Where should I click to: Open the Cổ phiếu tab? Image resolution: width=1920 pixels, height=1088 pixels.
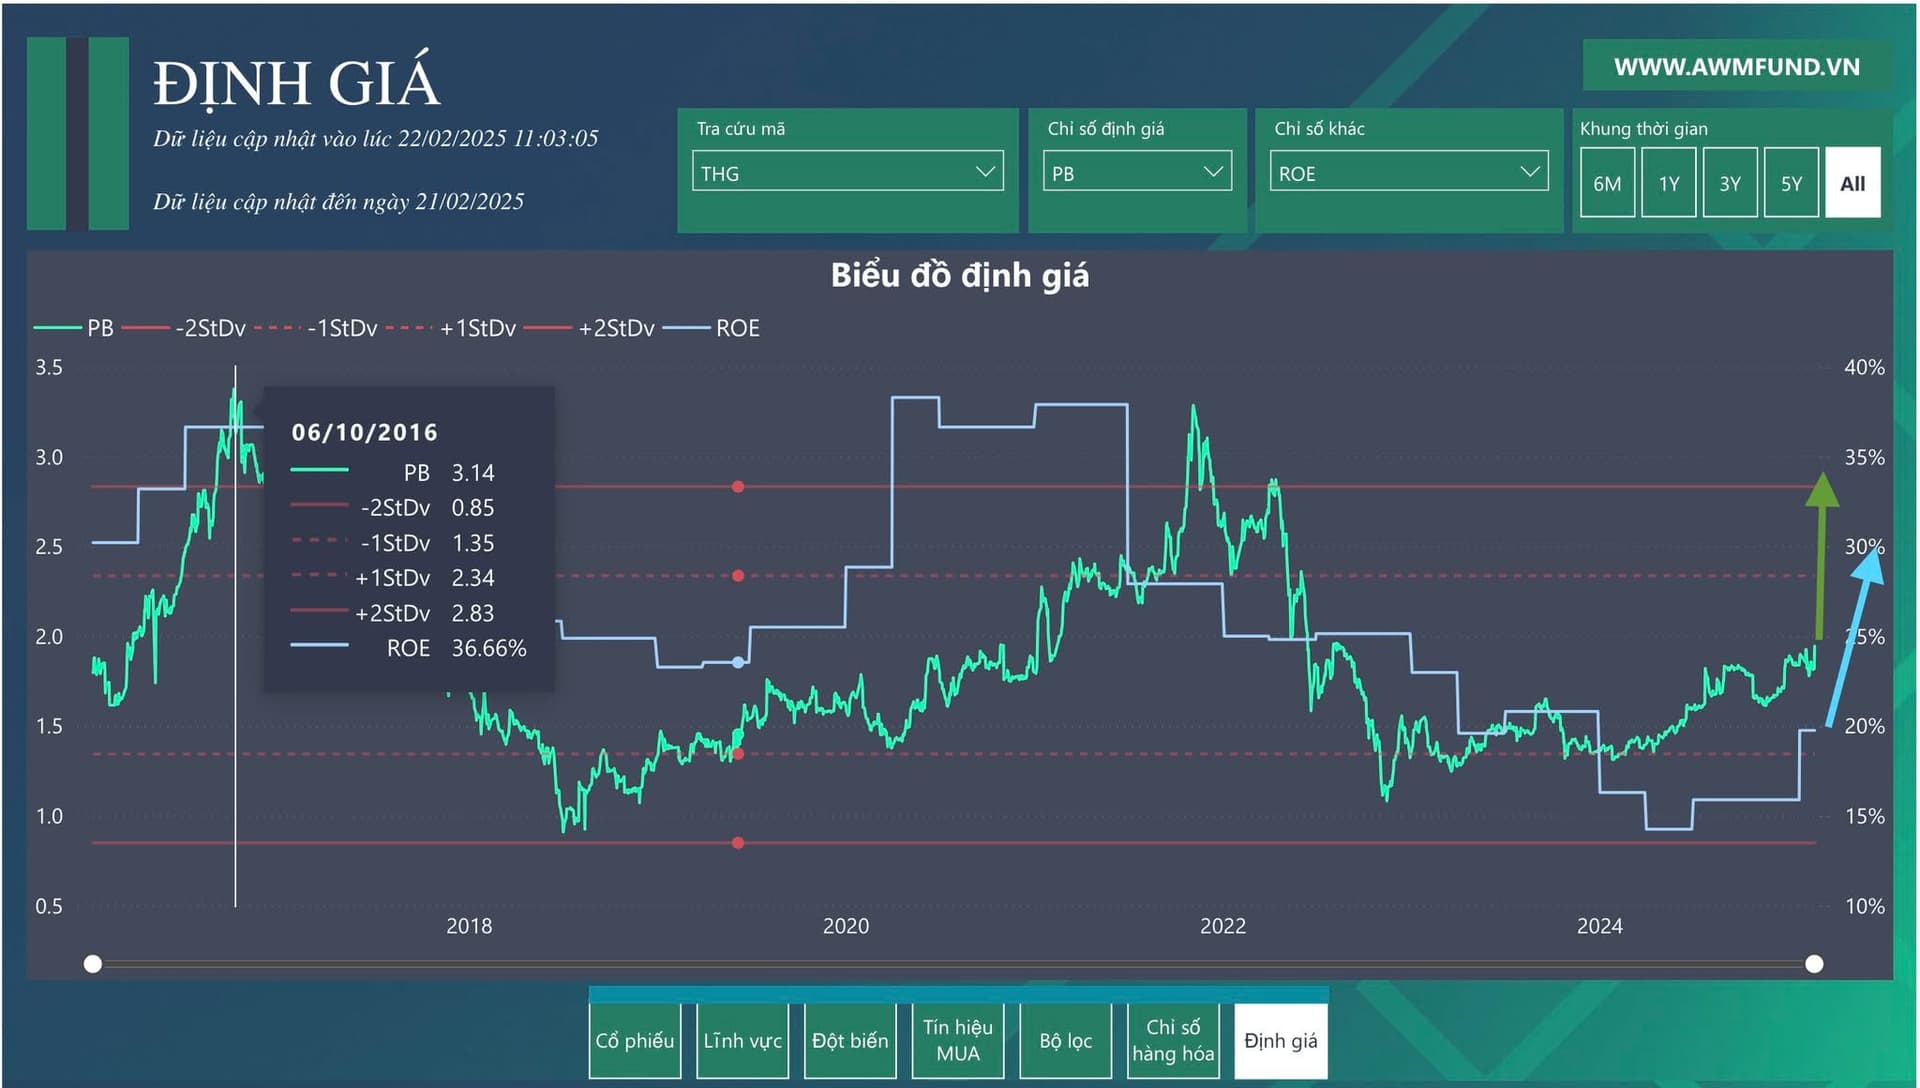click(635, 1041)
